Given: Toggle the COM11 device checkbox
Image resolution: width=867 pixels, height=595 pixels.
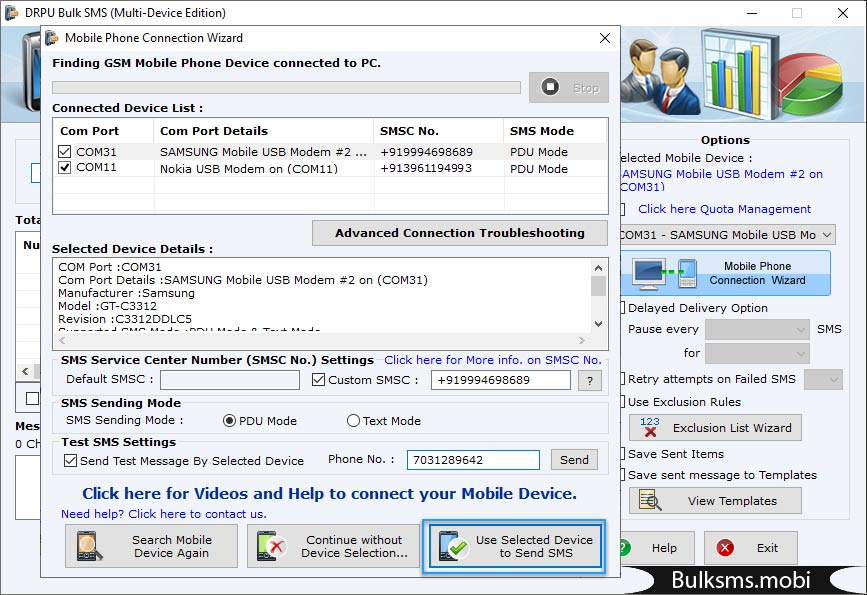Looking at the screenshot, I should click(x=65, y=168).
